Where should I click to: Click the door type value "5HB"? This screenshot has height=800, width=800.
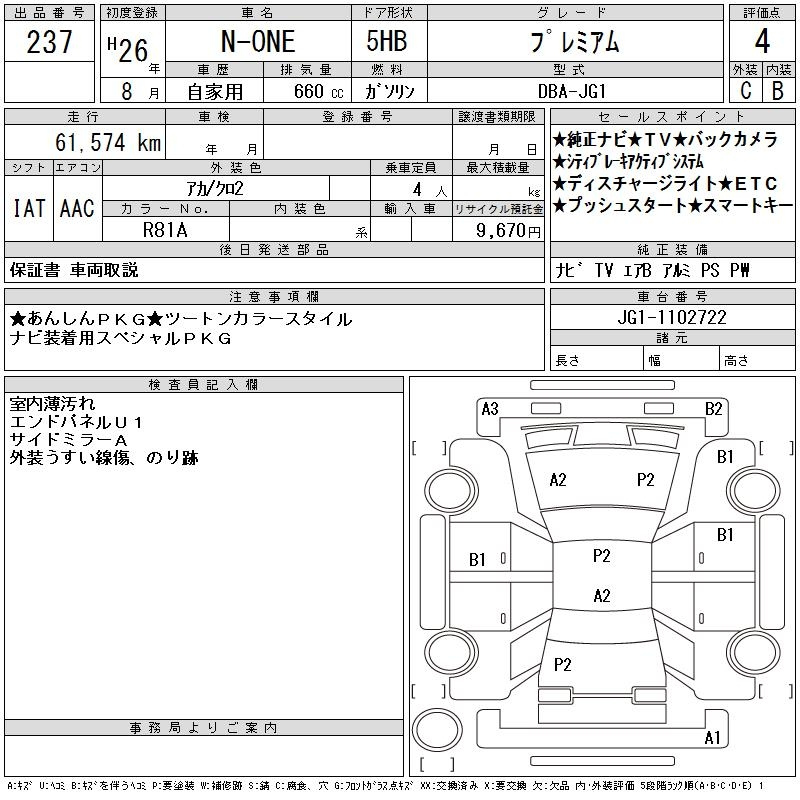click(387, 41)
